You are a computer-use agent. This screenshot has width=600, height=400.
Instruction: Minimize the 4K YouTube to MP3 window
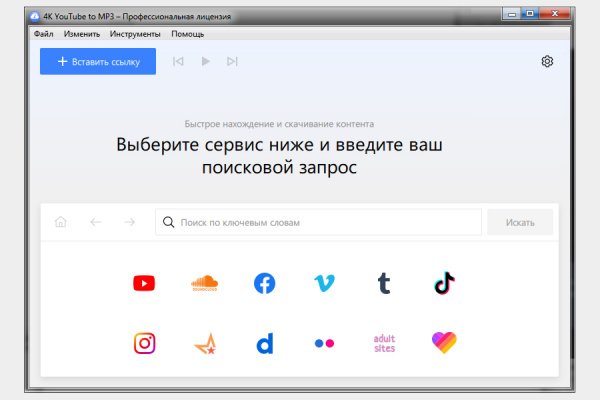(512, 14)
